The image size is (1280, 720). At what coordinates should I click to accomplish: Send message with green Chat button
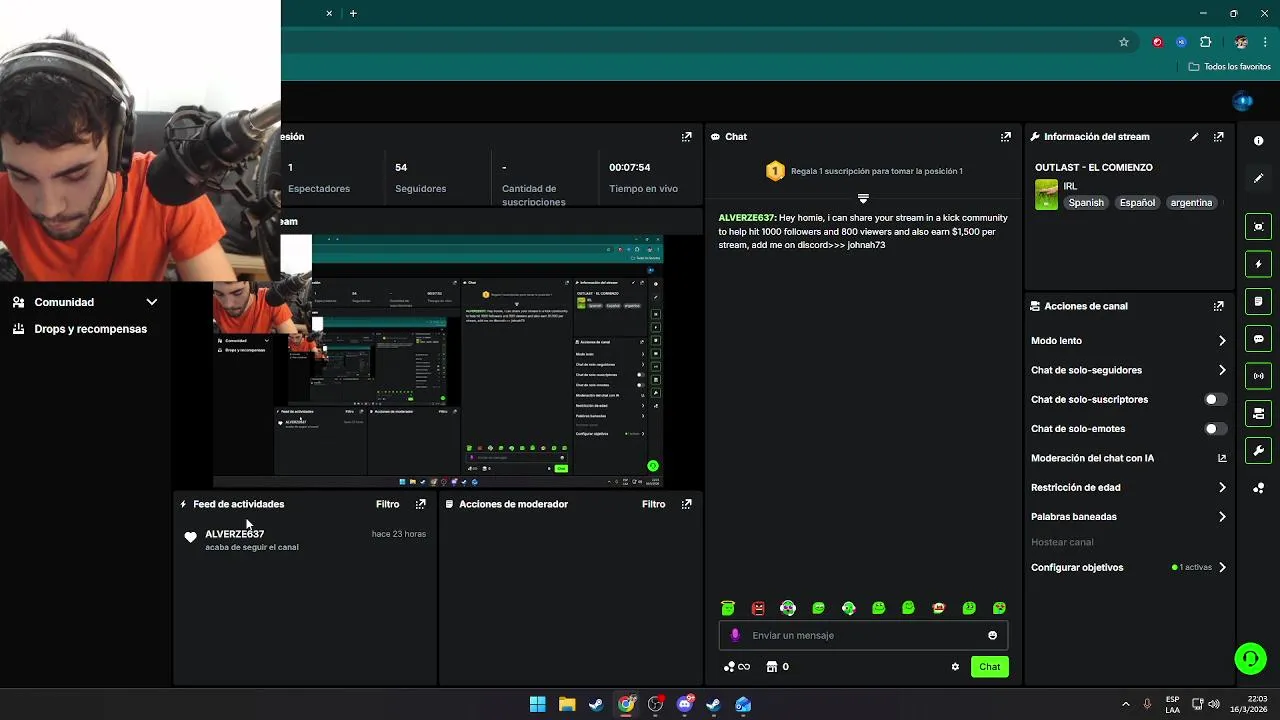989,667
